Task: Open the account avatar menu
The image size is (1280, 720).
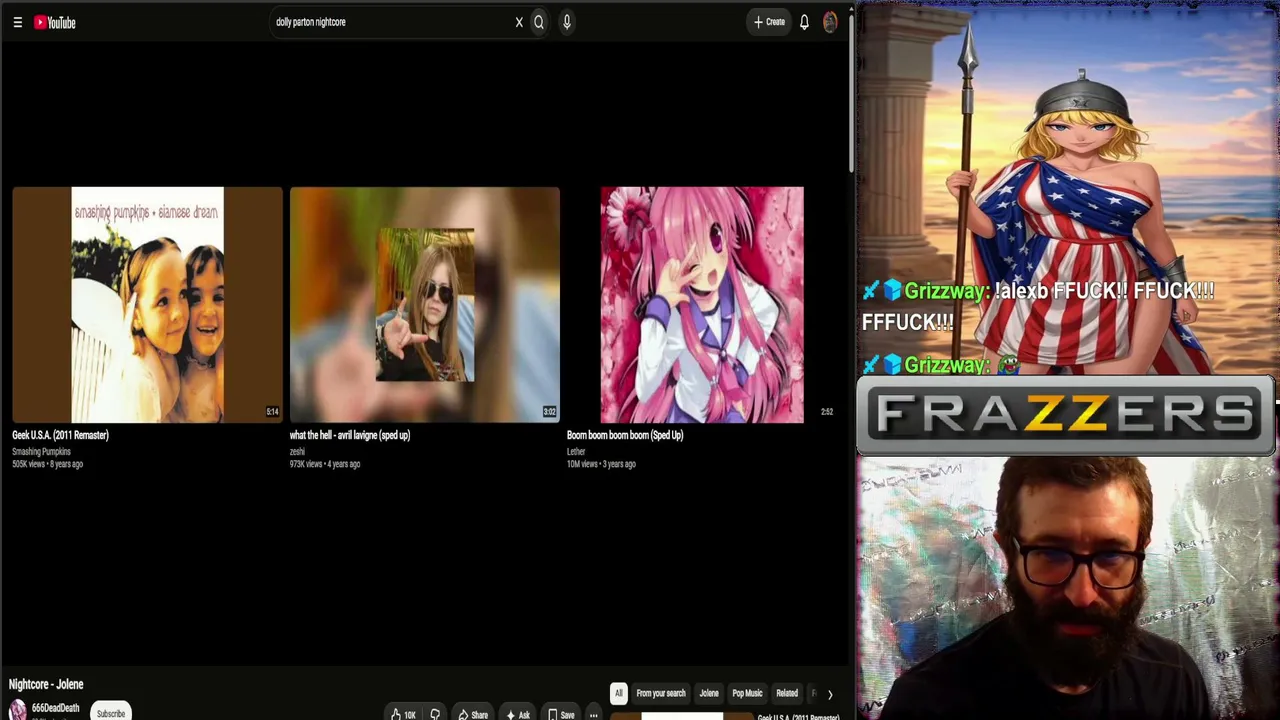Action: 830,22
